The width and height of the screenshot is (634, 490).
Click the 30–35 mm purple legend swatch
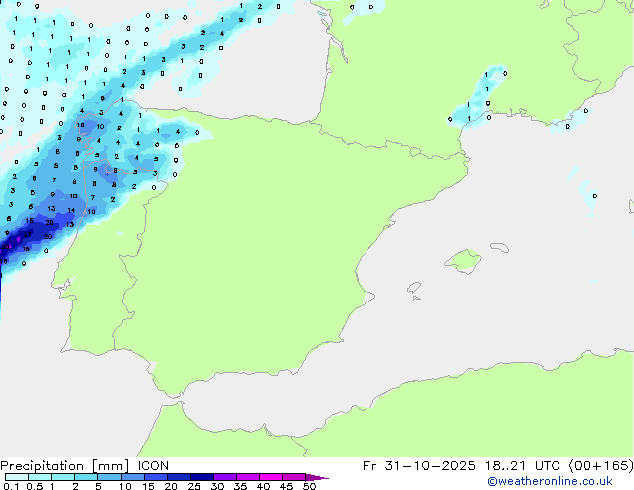224,477
